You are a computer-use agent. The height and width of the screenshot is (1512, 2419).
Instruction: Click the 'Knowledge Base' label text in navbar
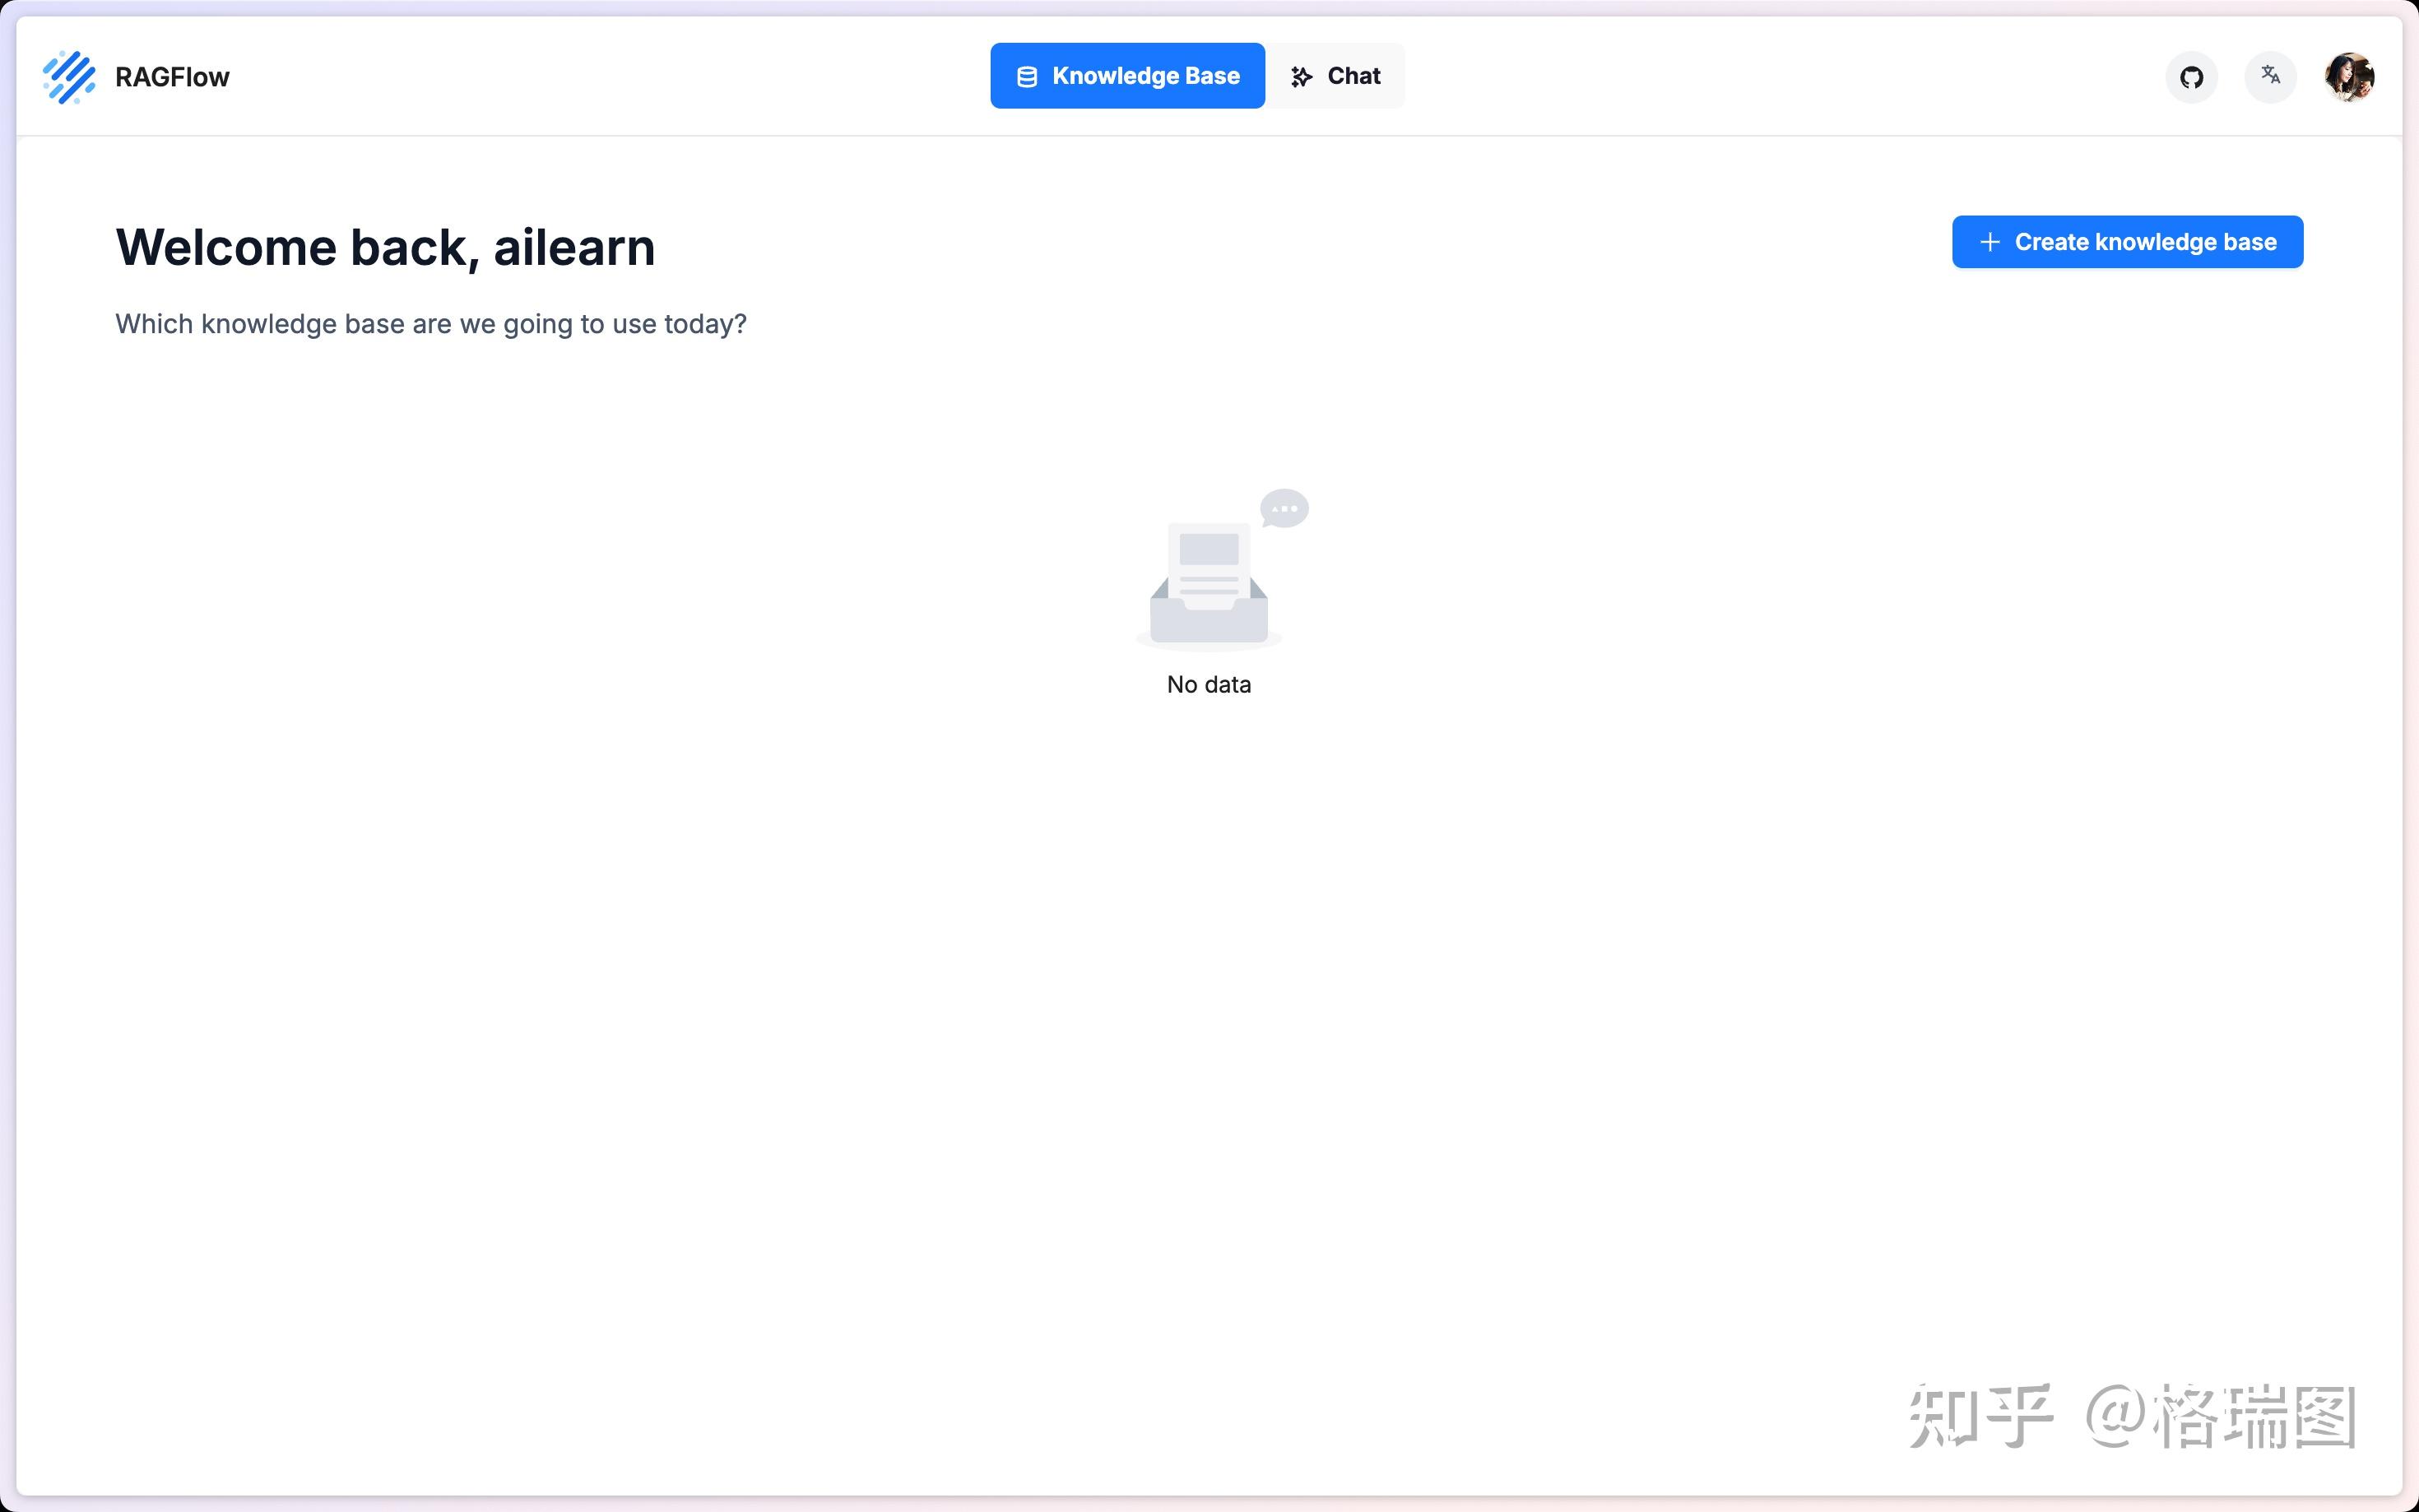click(x=1145, y=76)
